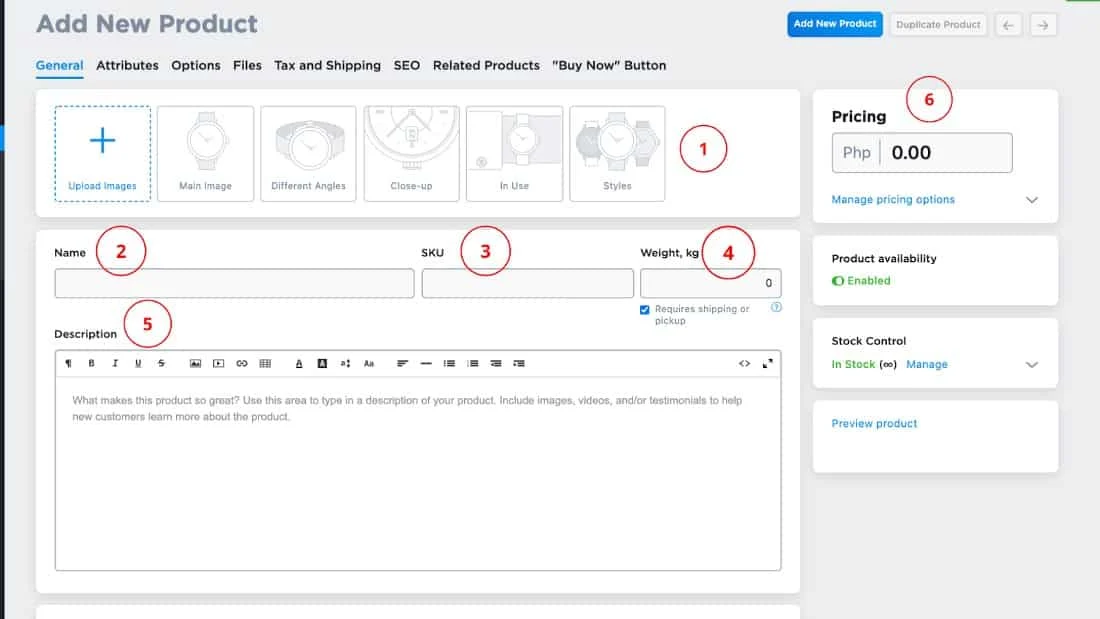The width and height of the screenshot is (1100, 619).
Task: Toggle strikethrough formatting in description
Action: click(x=161, y=364)
